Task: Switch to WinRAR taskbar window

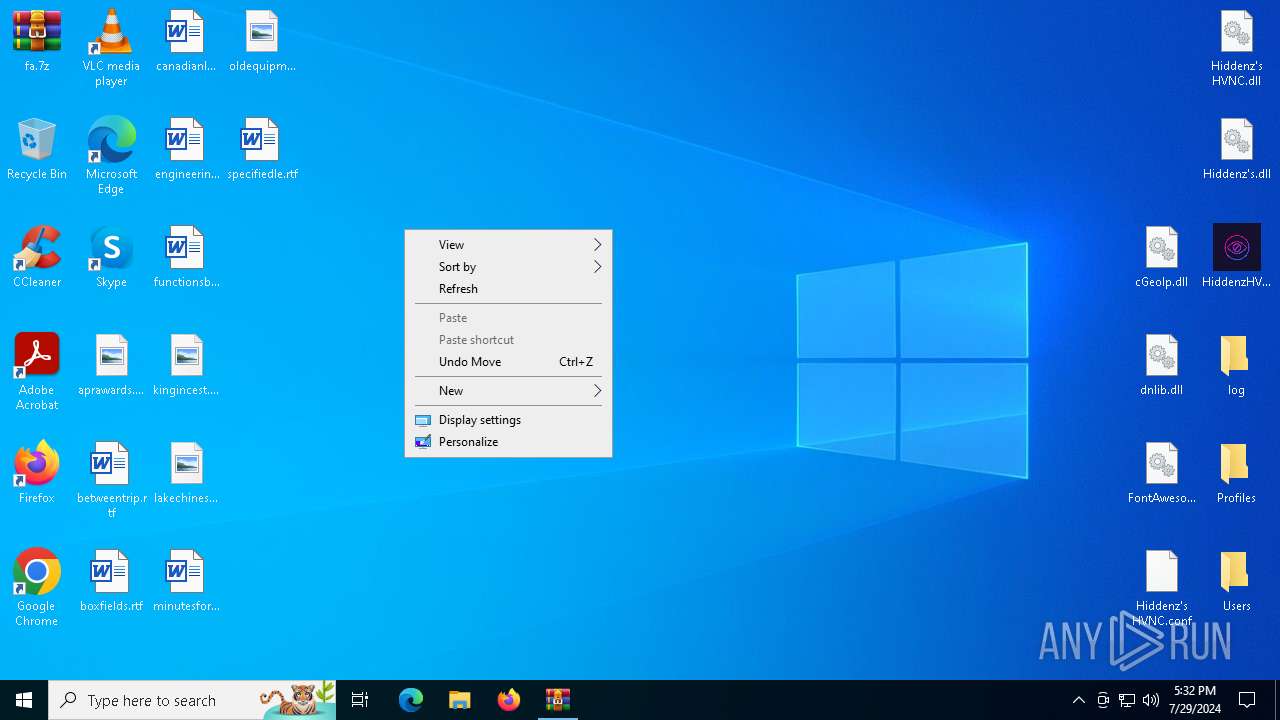Action: coord(558,700)
